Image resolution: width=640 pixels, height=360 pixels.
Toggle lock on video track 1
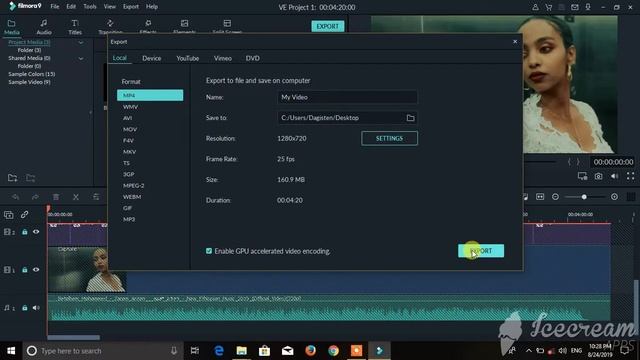tap(24, 270)
